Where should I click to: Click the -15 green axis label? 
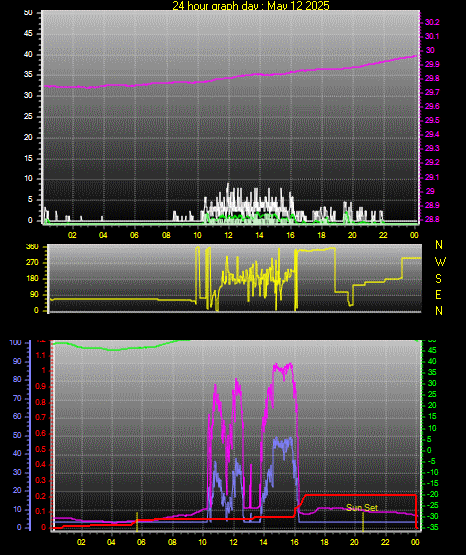click(432, 483)
